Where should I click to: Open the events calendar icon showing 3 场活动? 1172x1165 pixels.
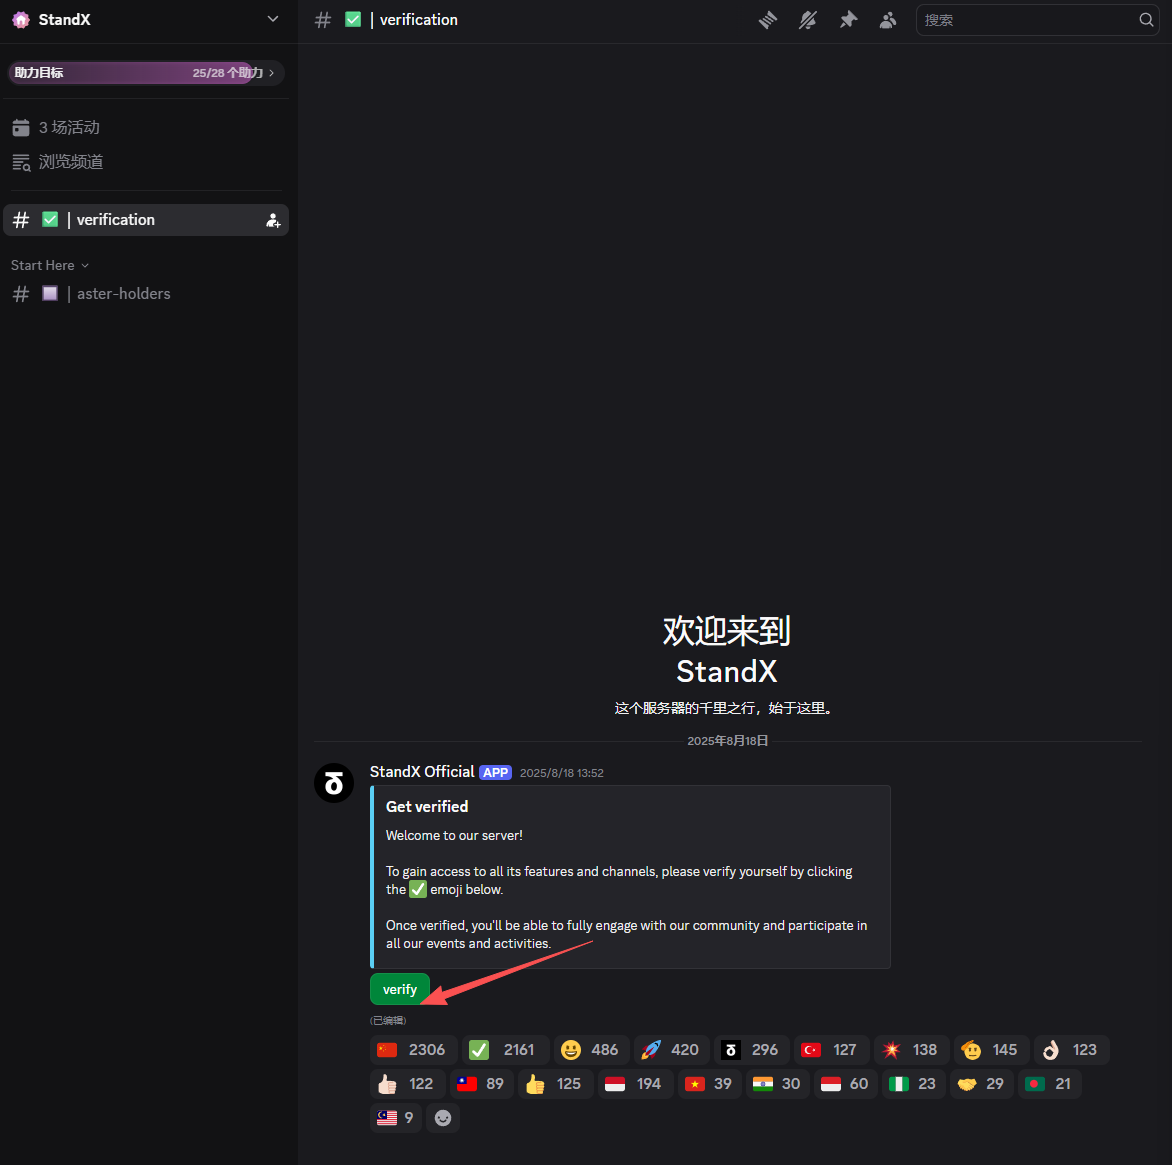pos(21,127)
